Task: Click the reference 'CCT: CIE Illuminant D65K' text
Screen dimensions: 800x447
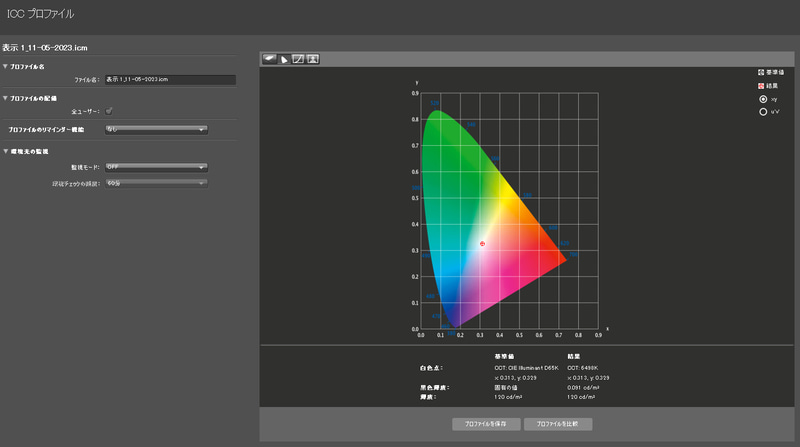Action: click(527, 368)
